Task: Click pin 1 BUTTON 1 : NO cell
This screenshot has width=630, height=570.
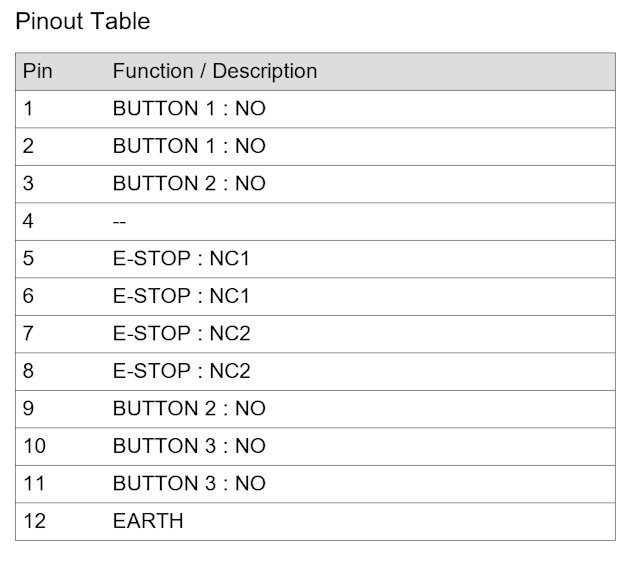Action: click(189, 109)
